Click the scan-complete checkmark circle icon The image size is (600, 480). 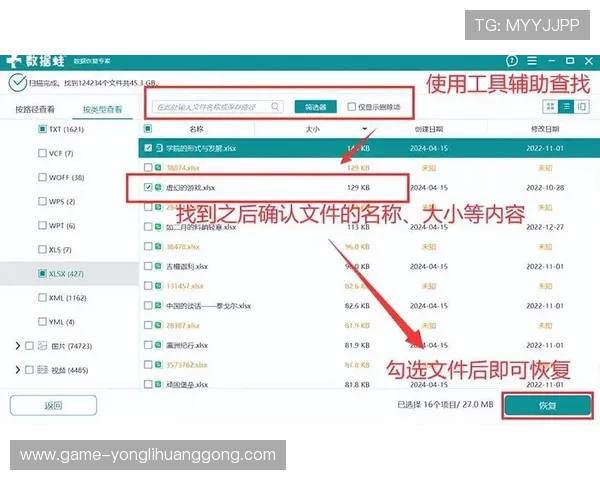pos(17,82)
